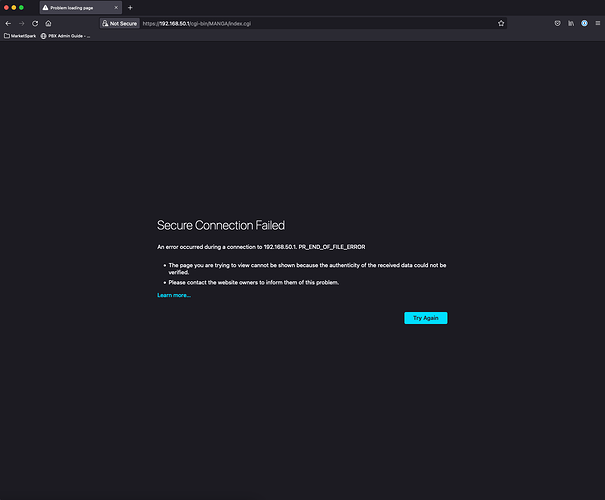The image size is (605, 500).
Task: Click the Secure Connection Failed heading
Action: (221, 225)
